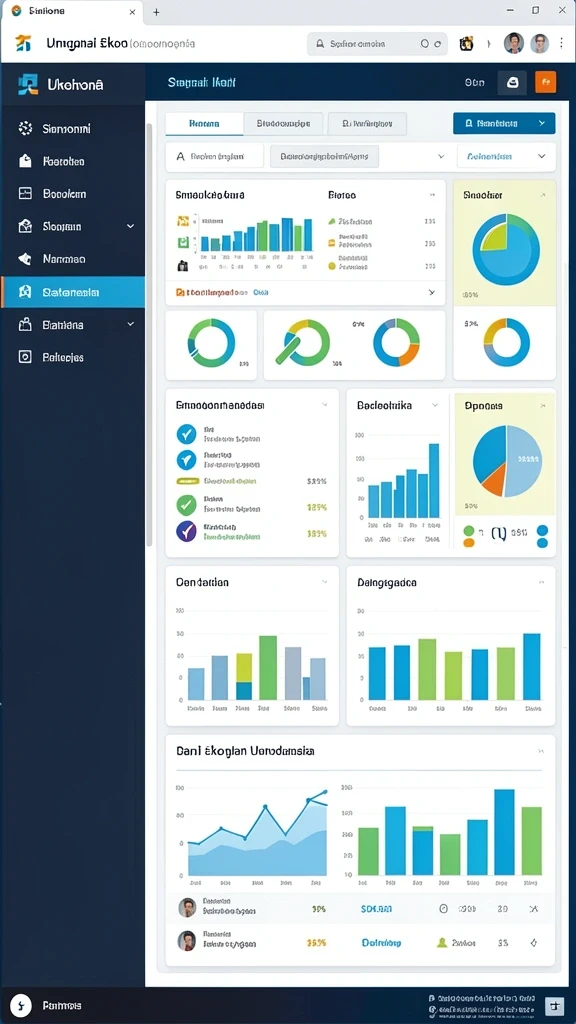Screen dimensions: 576x1024
Task: Click the blue Samotioia button
Action: [504, 123]
